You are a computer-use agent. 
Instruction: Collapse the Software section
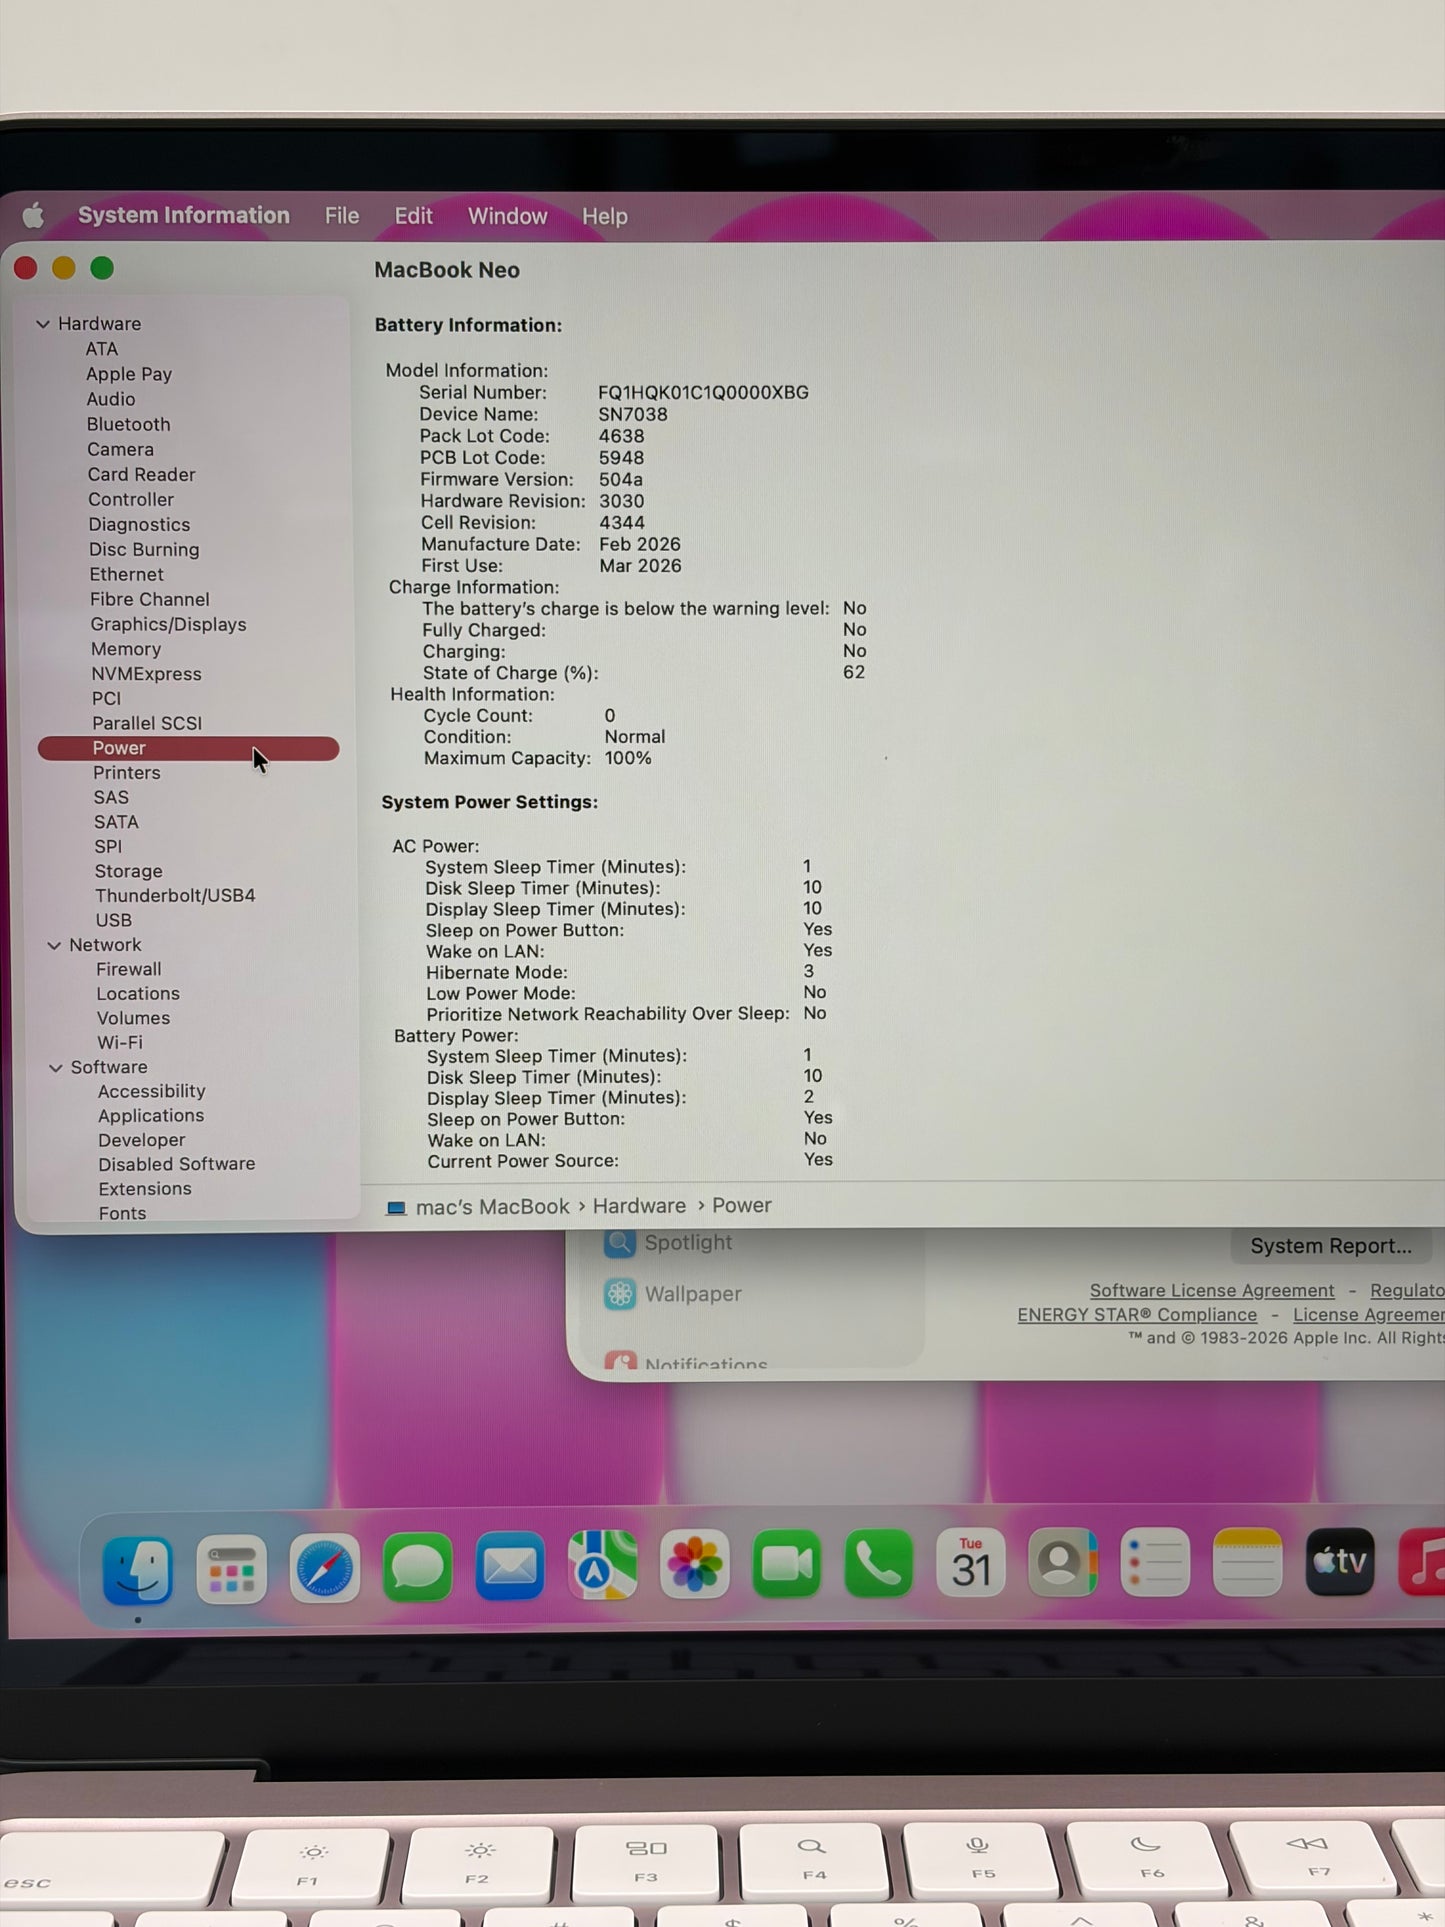(x=56, y=1068)
